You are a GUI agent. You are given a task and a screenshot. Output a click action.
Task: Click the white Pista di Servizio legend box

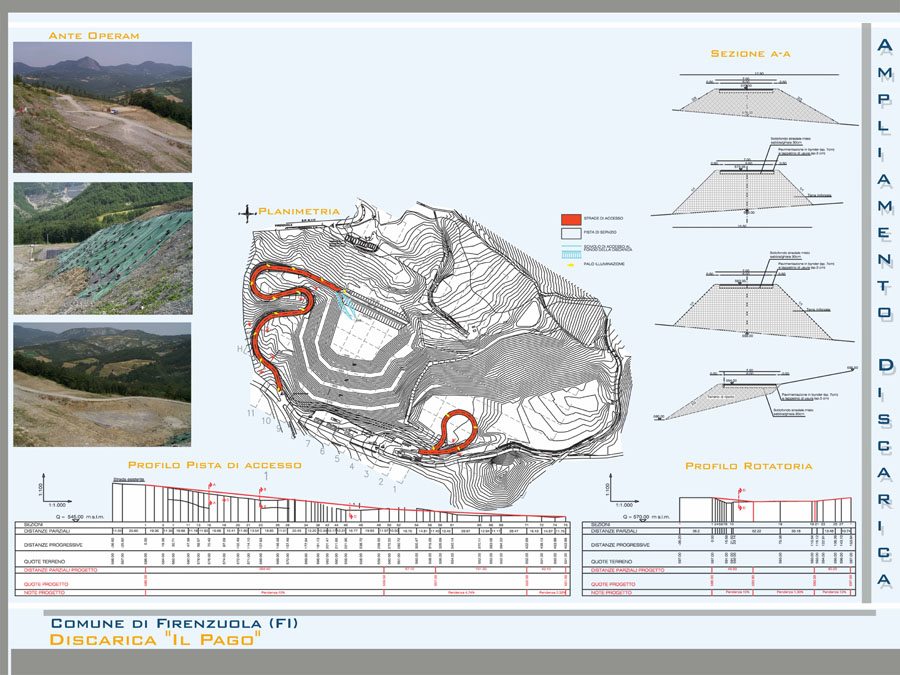click(x=570, y=232)
